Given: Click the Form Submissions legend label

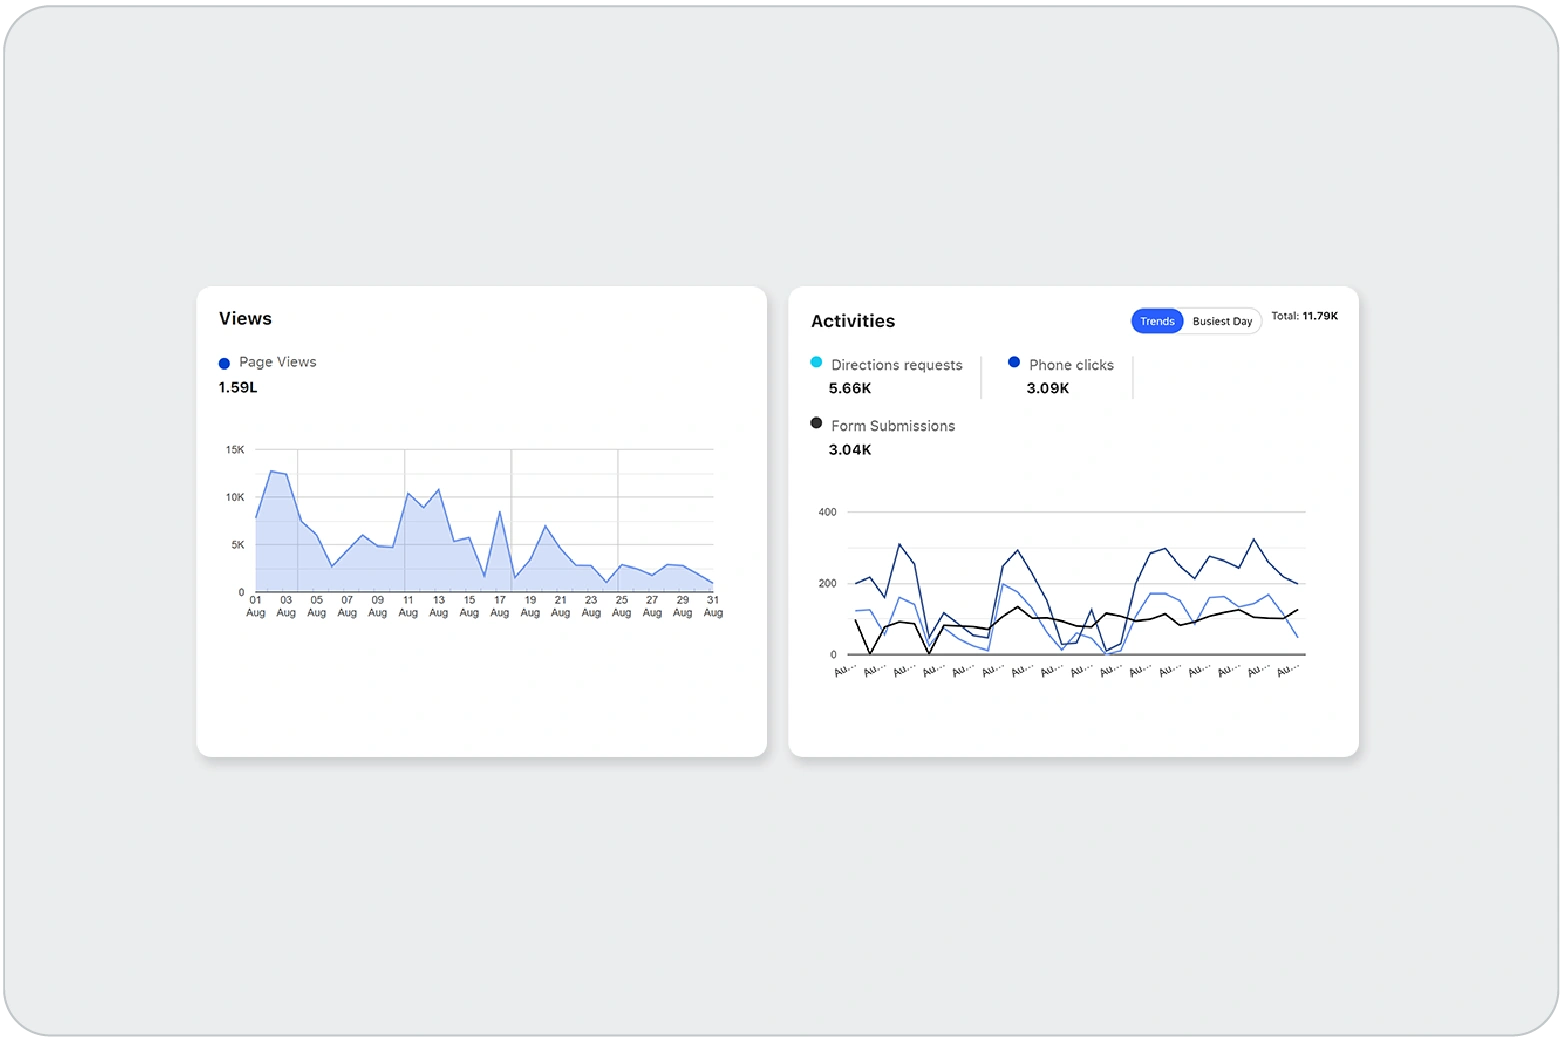Looking at the screenshot, I should [x=893, y=426].
